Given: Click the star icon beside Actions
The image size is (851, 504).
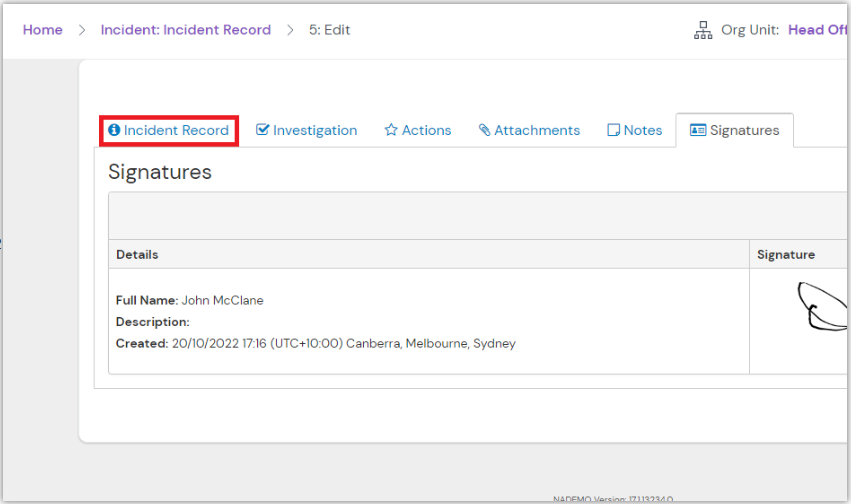Looking at the screenshot, I should [x=391, y=130].
